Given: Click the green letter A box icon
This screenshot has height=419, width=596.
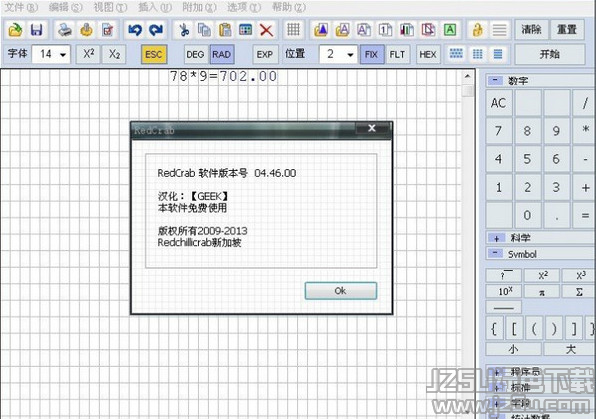Looking at the screenshot, I should (x=450, y=30).
